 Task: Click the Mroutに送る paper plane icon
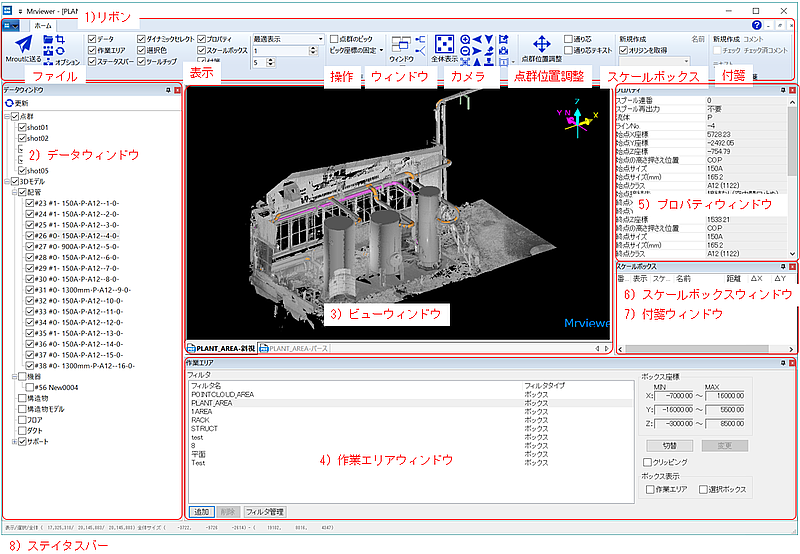(23, 44)
